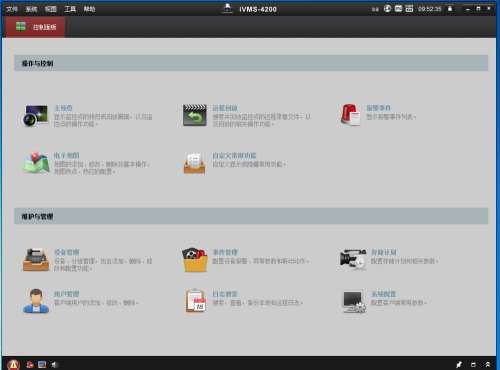The width and height of the screenshot is (500, 370).
Task: Open the Account Management (用户管理) person icon
Action: pyautogui.click(x=36, y=301)
